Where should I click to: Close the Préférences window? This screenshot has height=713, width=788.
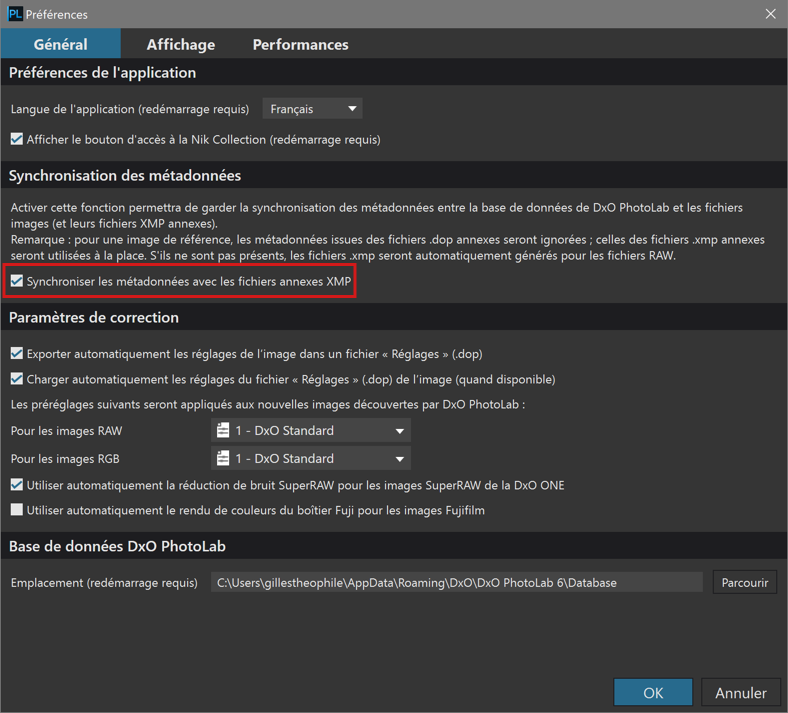click(770, 14)
